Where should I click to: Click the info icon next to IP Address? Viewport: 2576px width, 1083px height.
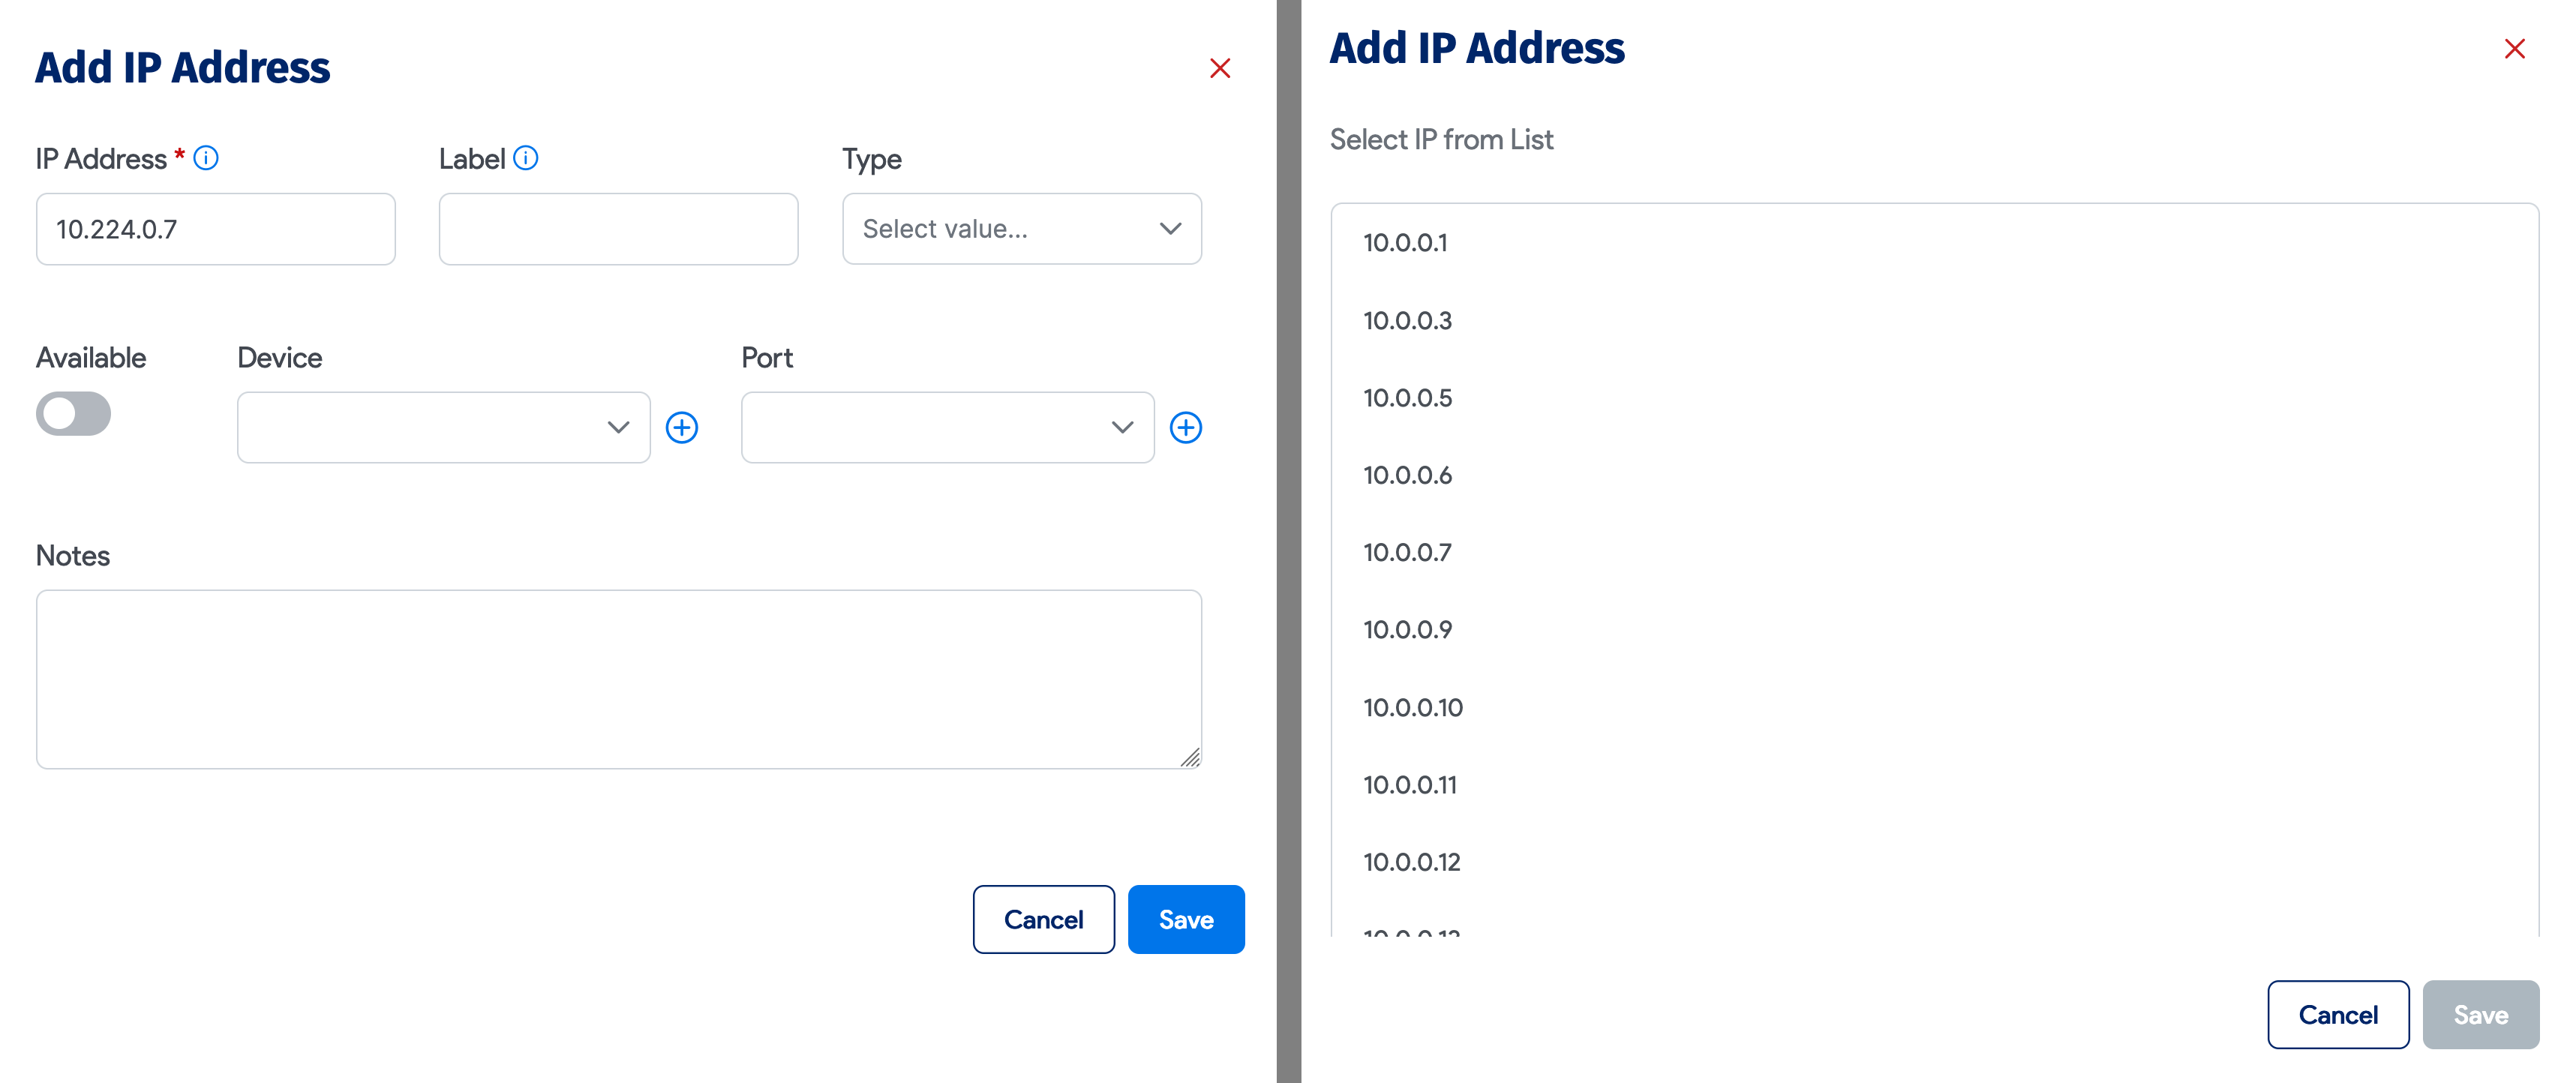tap(206, 157)
